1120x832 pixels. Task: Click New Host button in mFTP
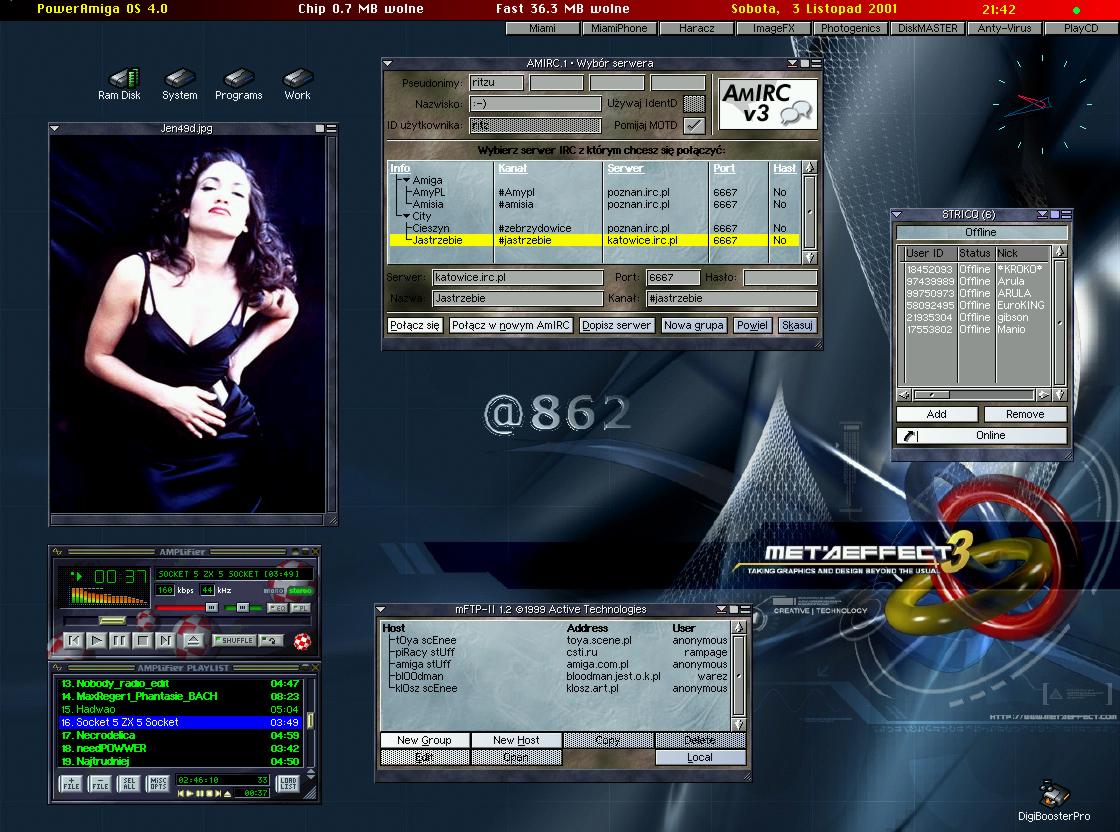[x=516, y=741]
